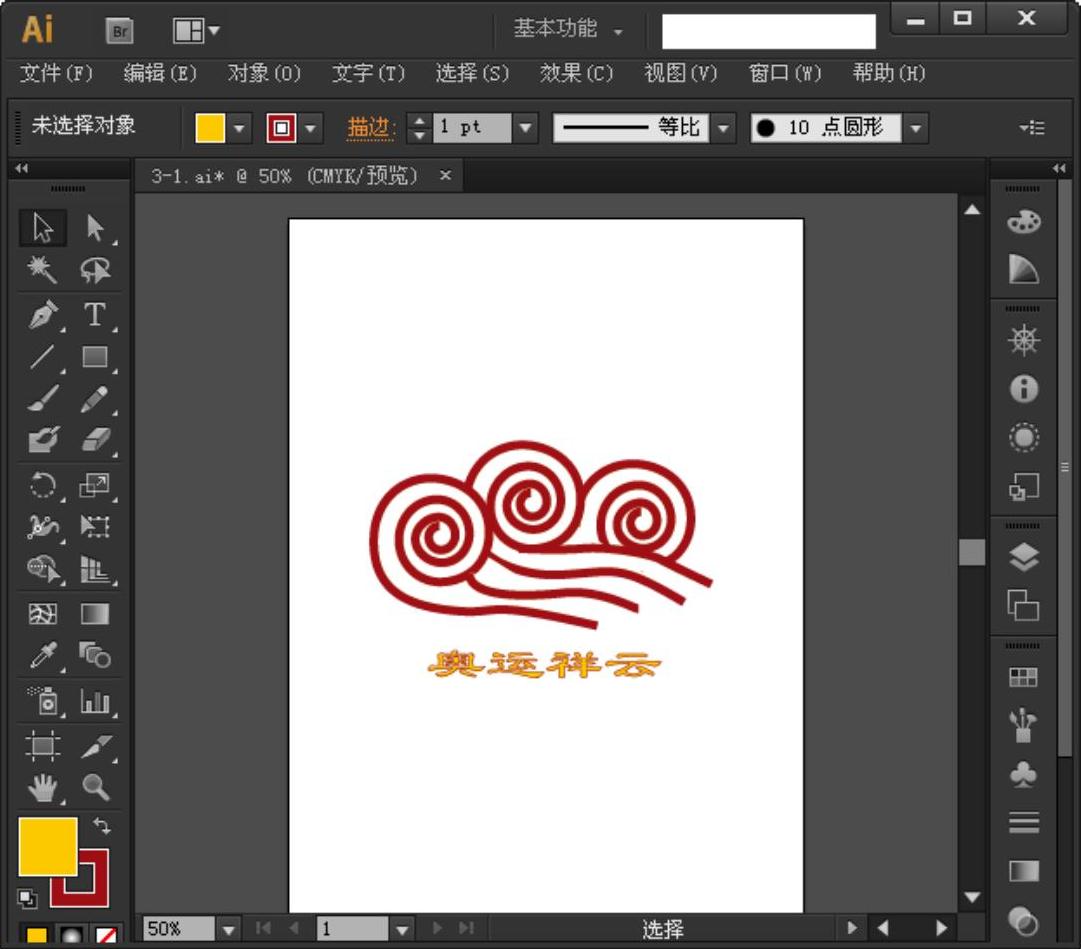
Task: Open the Stroke panel lines icon
Action: (1024, 822)
